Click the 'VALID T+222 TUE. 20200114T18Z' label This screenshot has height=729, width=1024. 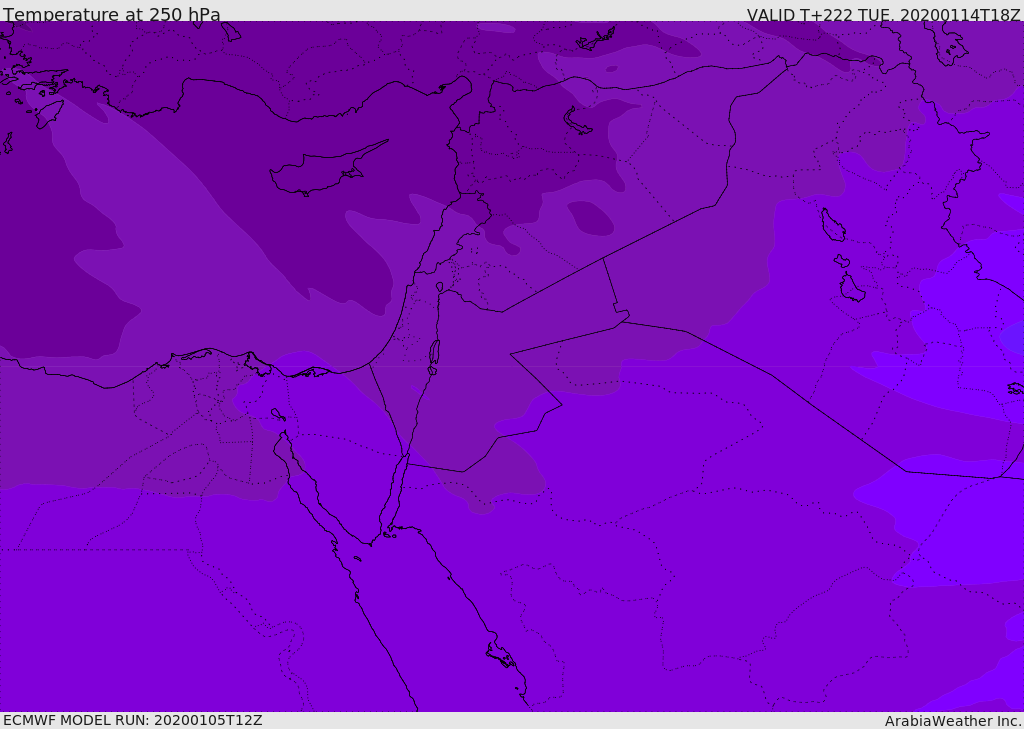(x=884, y=14)
